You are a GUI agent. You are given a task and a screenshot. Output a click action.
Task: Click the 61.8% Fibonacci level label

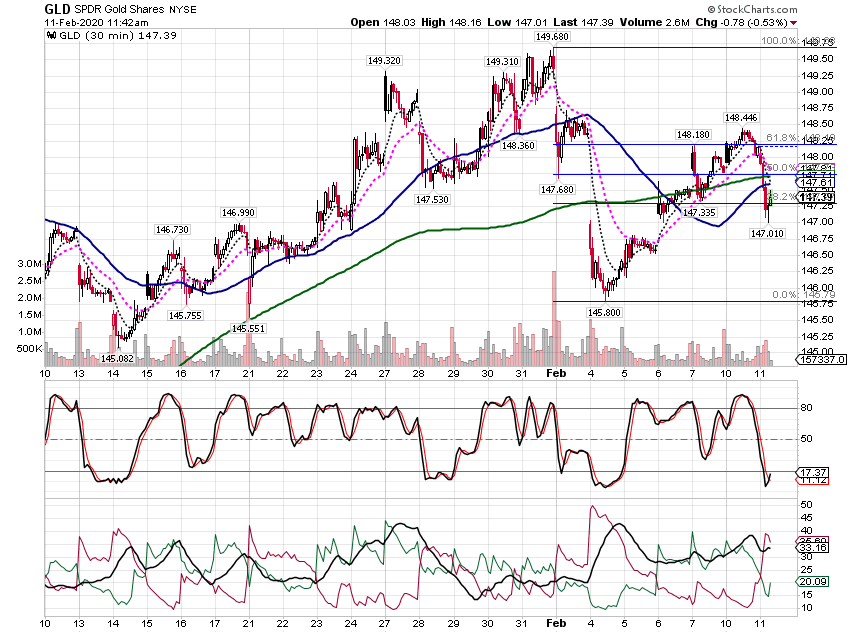(x=782, y=138)
